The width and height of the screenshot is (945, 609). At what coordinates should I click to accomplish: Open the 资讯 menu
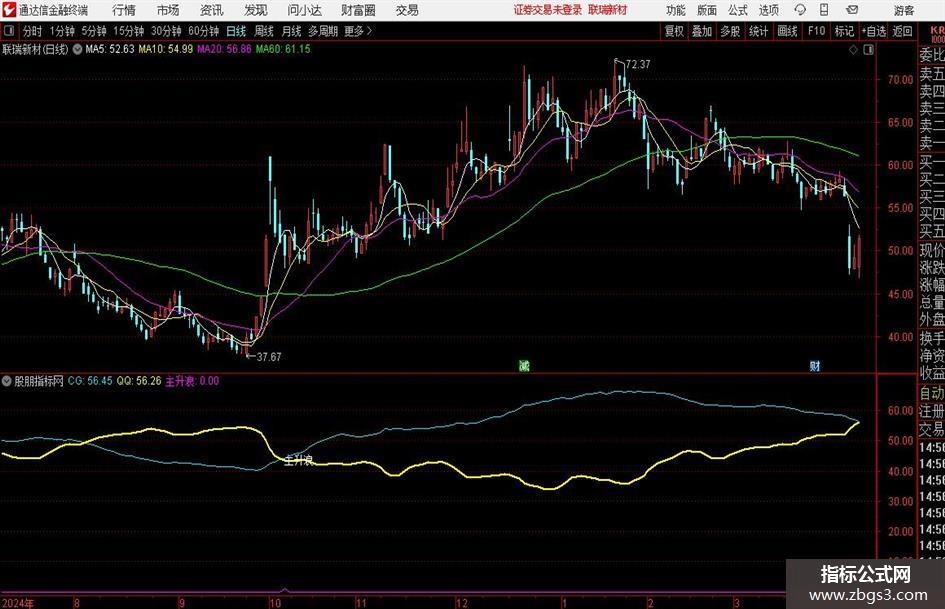(x=211, y=10)
